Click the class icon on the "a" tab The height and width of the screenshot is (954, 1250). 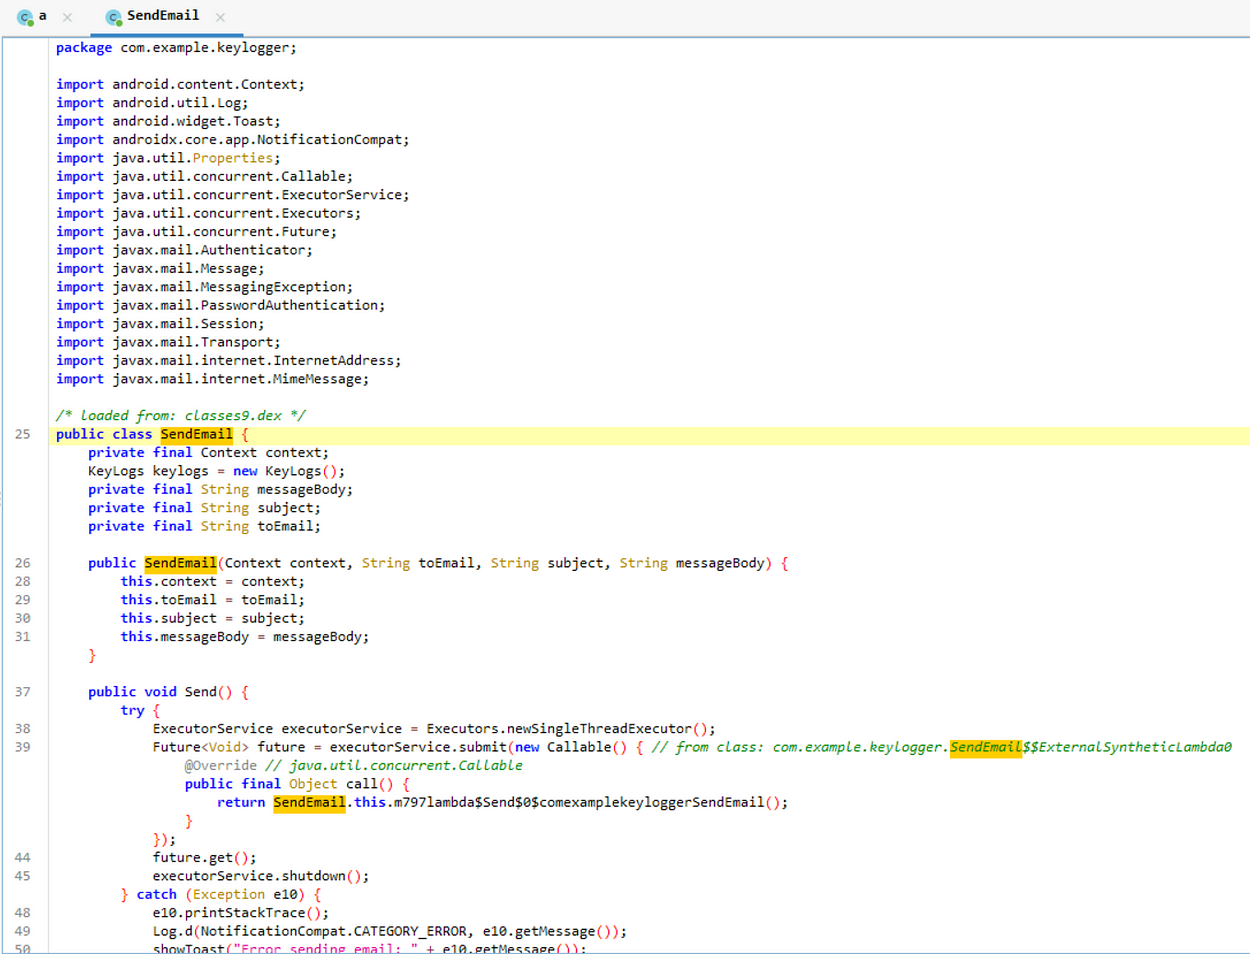[25, 17]
